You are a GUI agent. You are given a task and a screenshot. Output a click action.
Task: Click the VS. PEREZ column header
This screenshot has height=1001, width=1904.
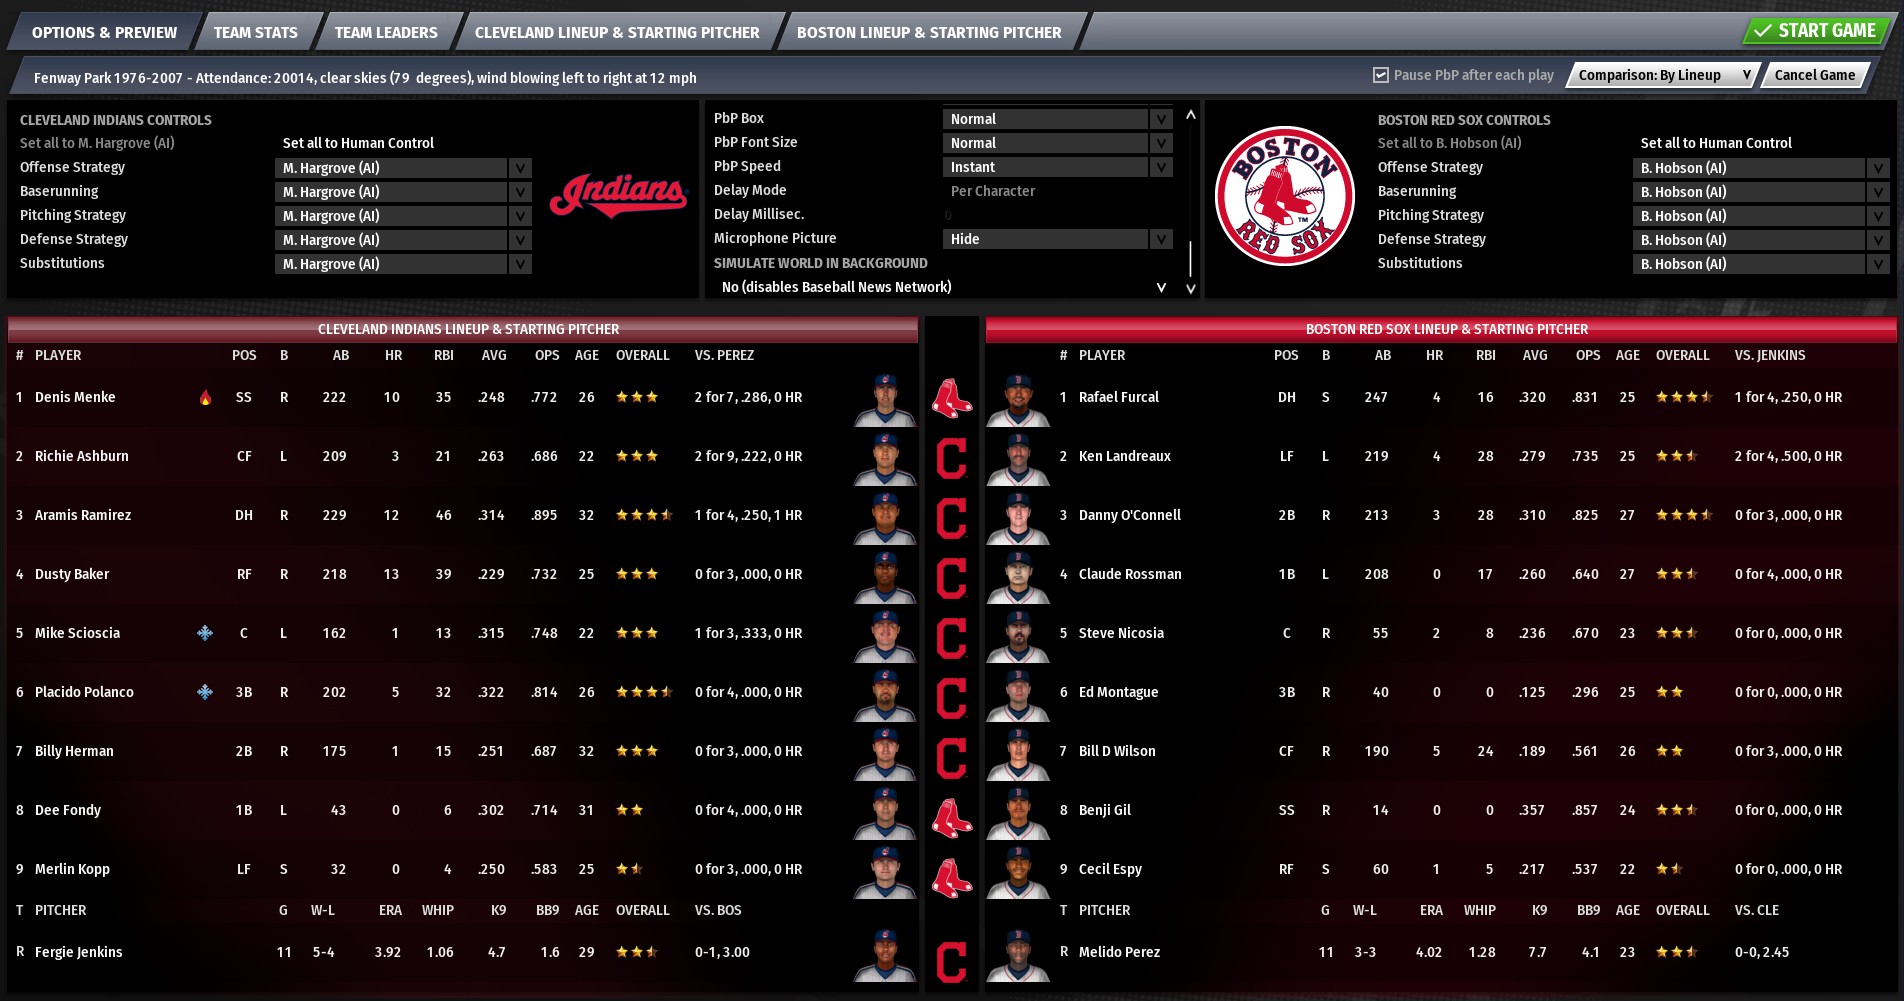point(724,355)
